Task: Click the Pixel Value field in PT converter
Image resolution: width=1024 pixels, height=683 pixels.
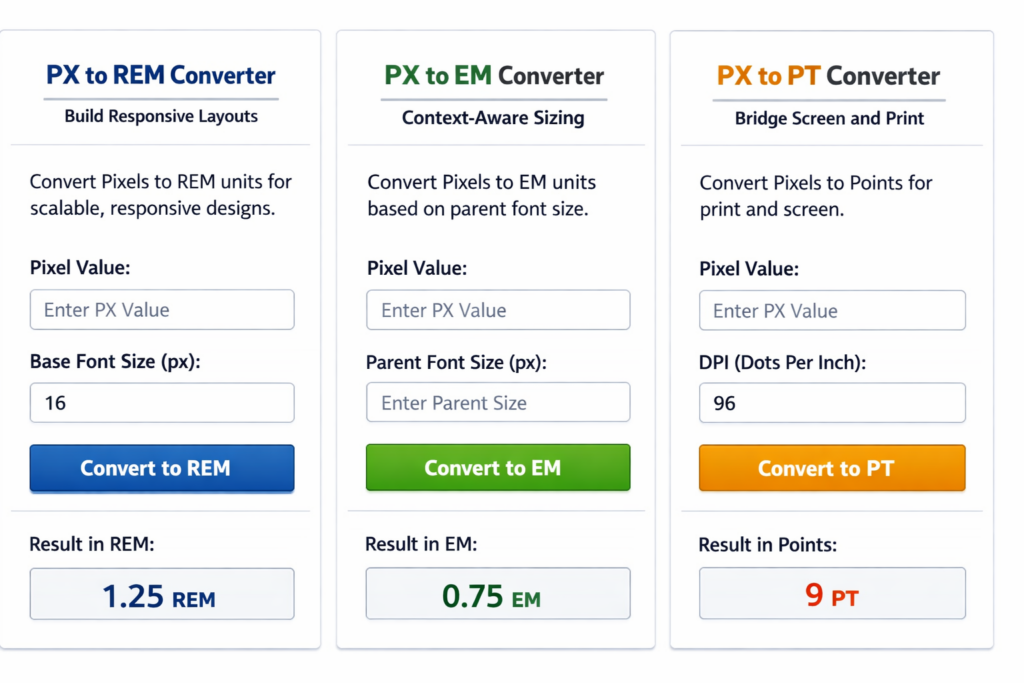Action: [x=832, y=311]
